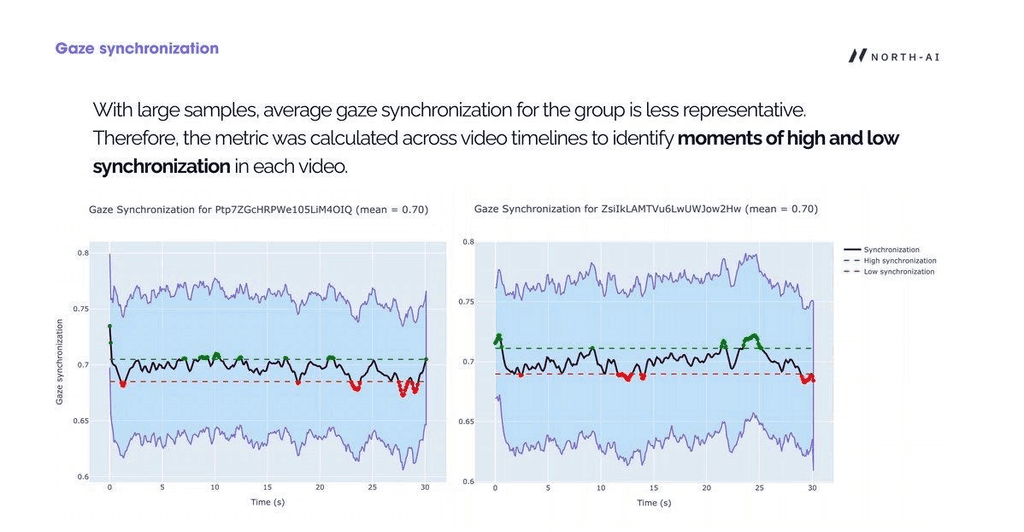Viewport: 1024px width, 532px height.
Task: Click the Time (s) axis label under right chart
Action: [x=654, y=503]
